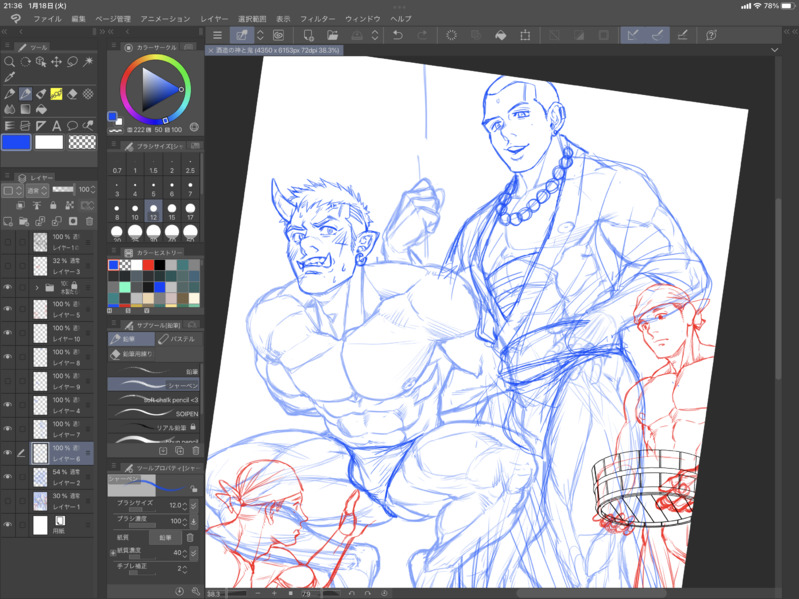
Task: Delete layer with trash icon in layer panel
Action: (x=89, y=221)
